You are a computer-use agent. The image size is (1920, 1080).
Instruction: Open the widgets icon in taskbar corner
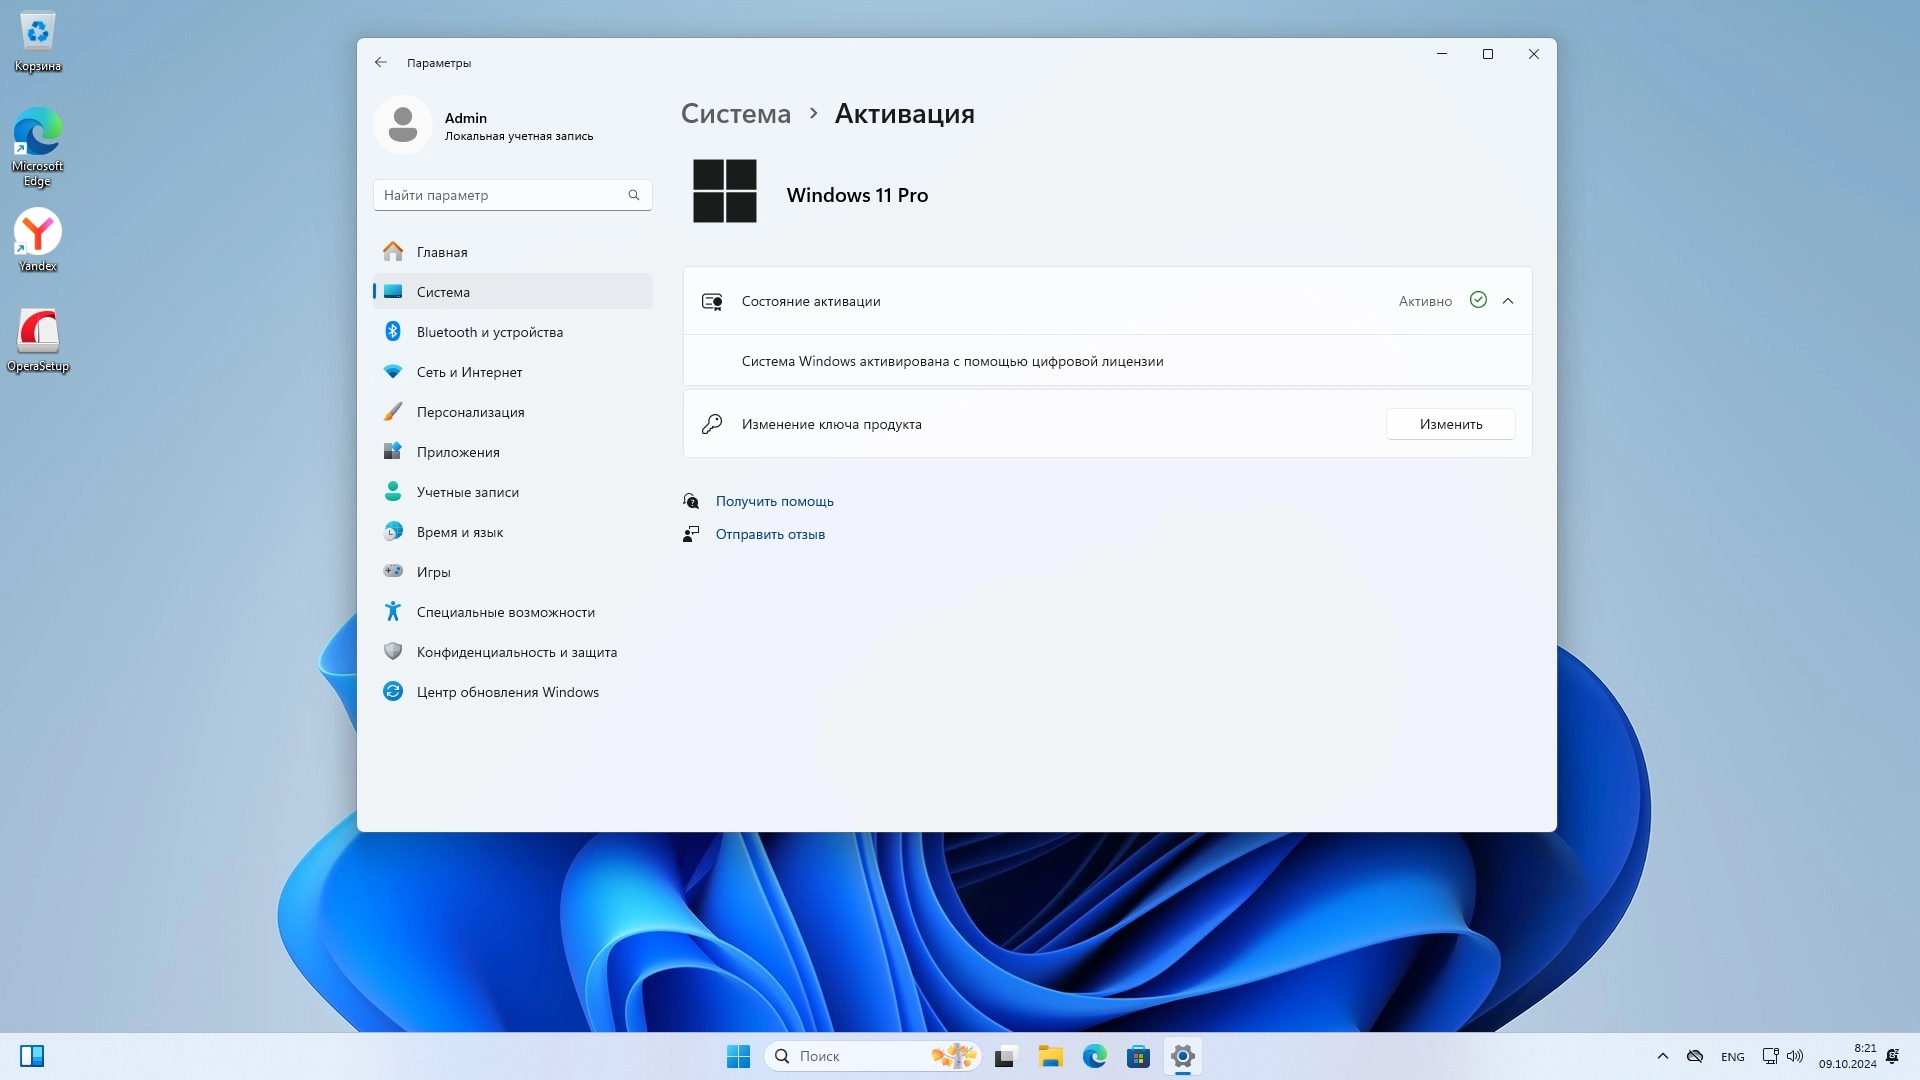pyautogui.click(x=32, y=1056)
